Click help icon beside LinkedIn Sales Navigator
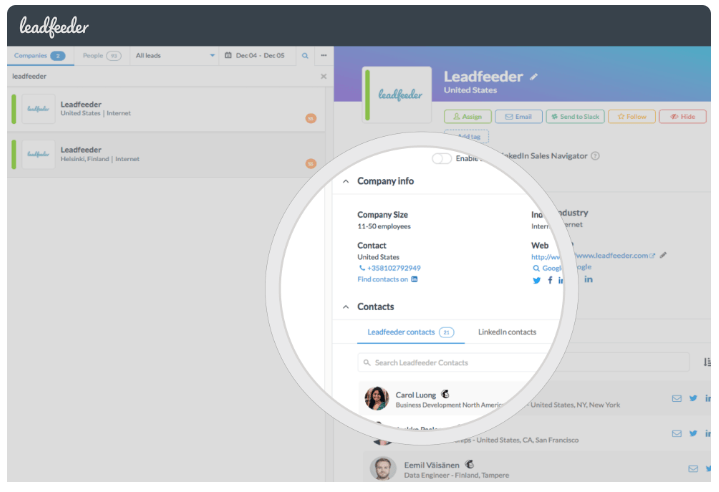 click(595, 156)
